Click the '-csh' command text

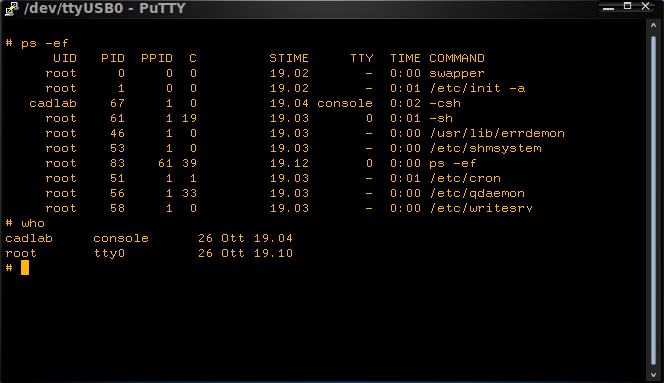(445, 103)
